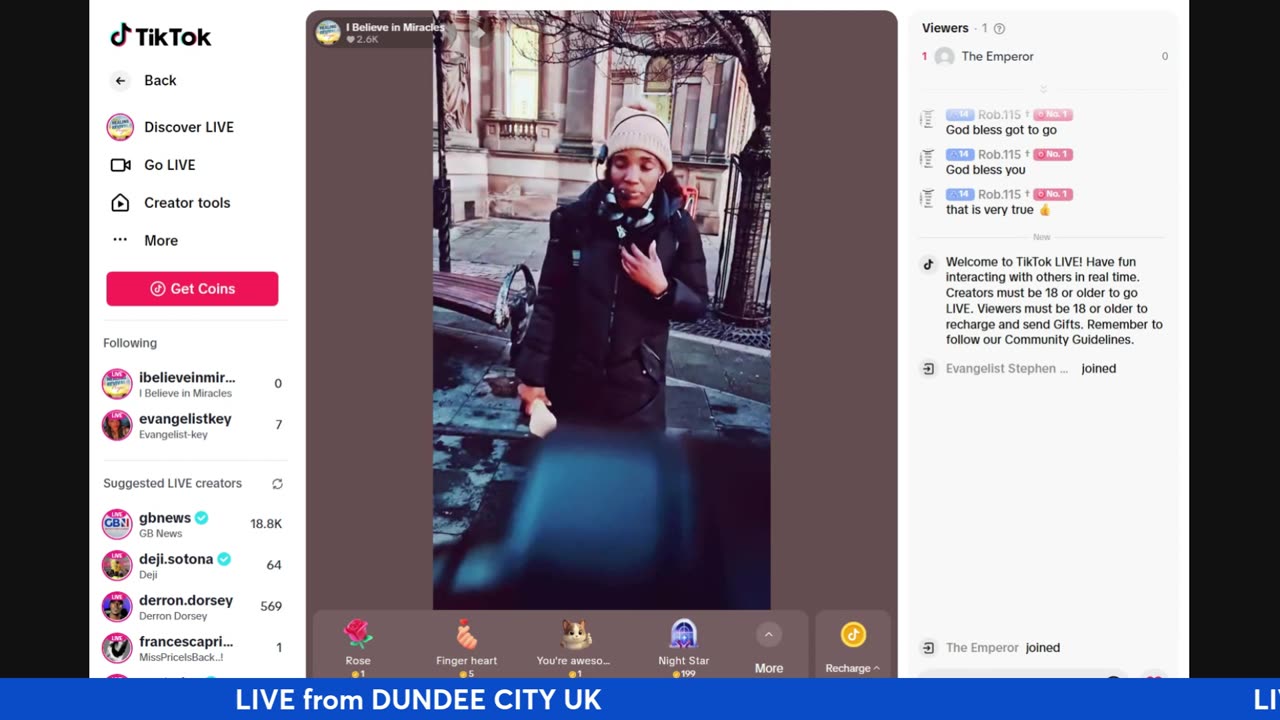Click the I Believe in Miracles stream title
This screenshot has height=720, width=1280.
(395, 27)
